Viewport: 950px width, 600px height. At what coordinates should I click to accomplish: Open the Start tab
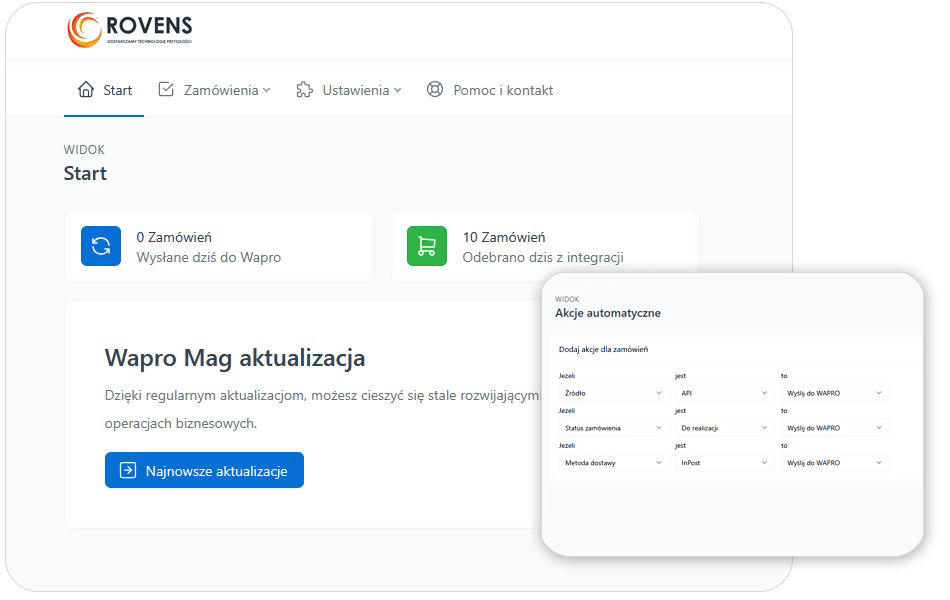(x=104, y=90)
